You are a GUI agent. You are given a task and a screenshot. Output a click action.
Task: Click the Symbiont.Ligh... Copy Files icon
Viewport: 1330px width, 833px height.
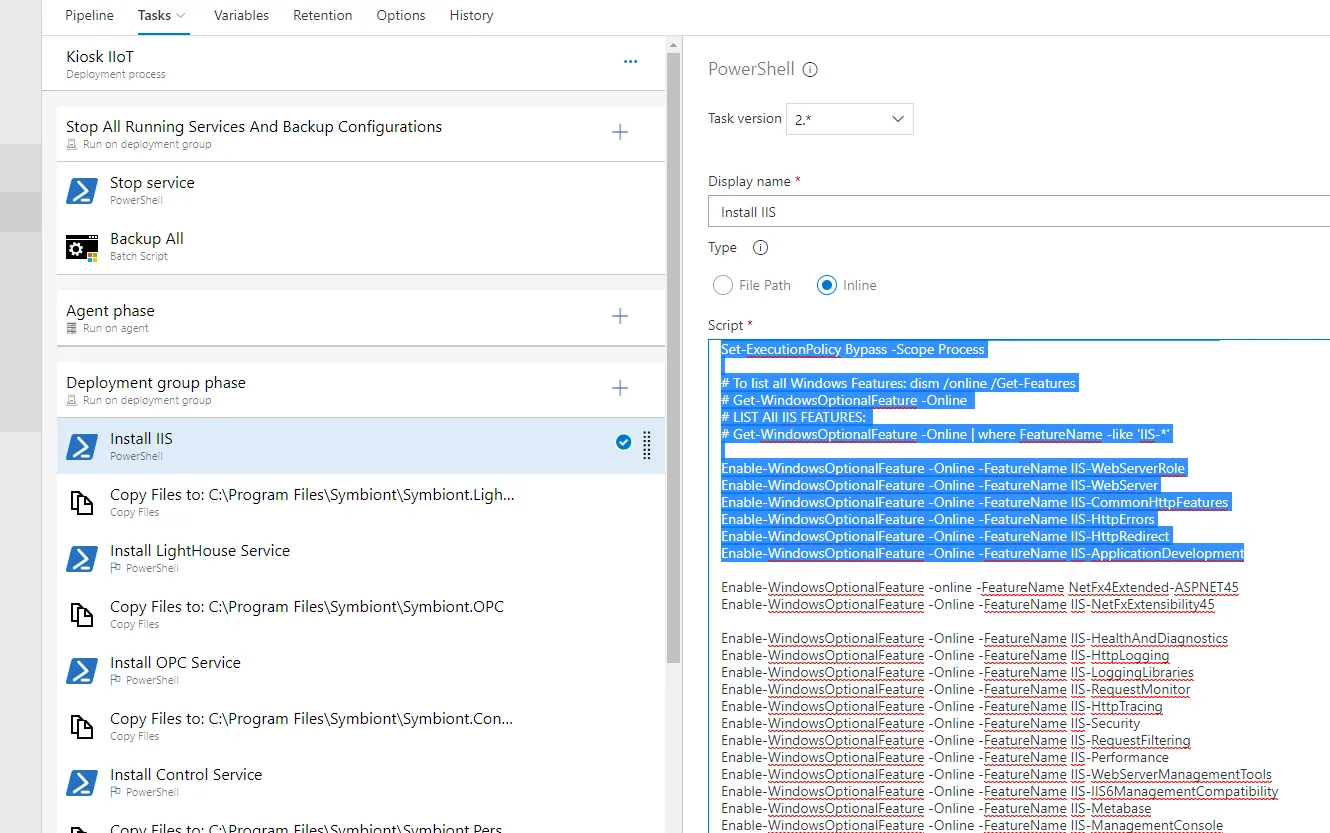[x=82, y=502]
